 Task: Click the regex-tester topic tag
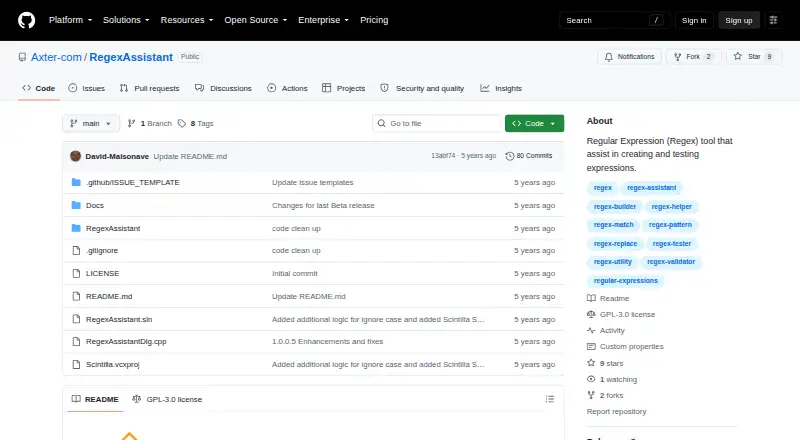click(671, 244)
